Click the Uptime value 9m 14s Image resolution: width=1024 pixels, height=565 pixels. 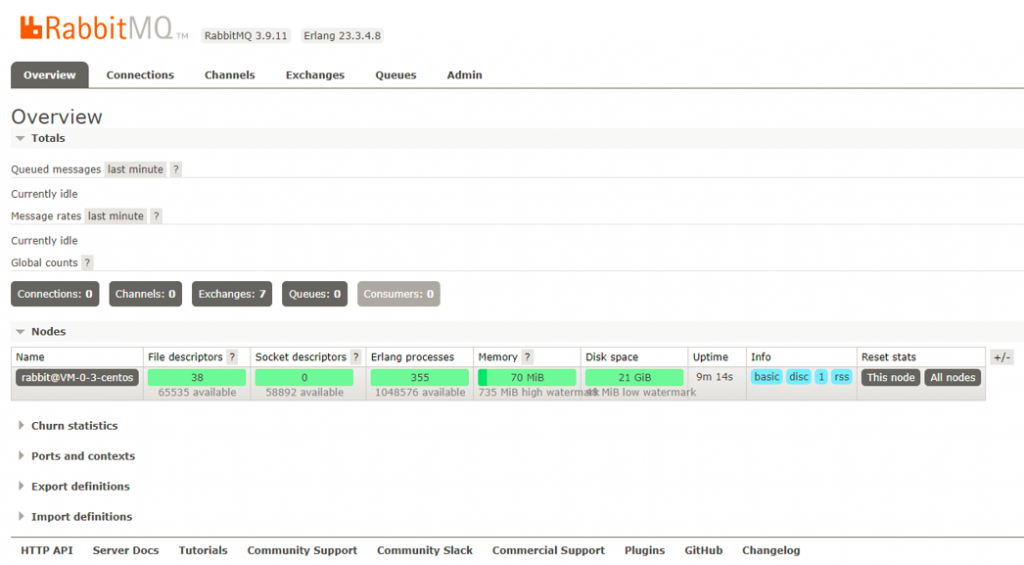(x=714, y=377)
